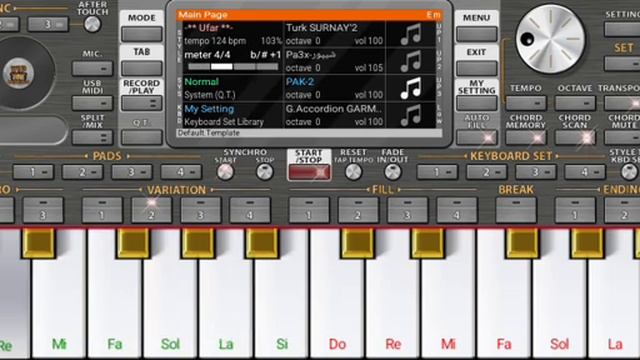
Task: Select Keyboard Set 3
Action: click(x=536, y=172)
